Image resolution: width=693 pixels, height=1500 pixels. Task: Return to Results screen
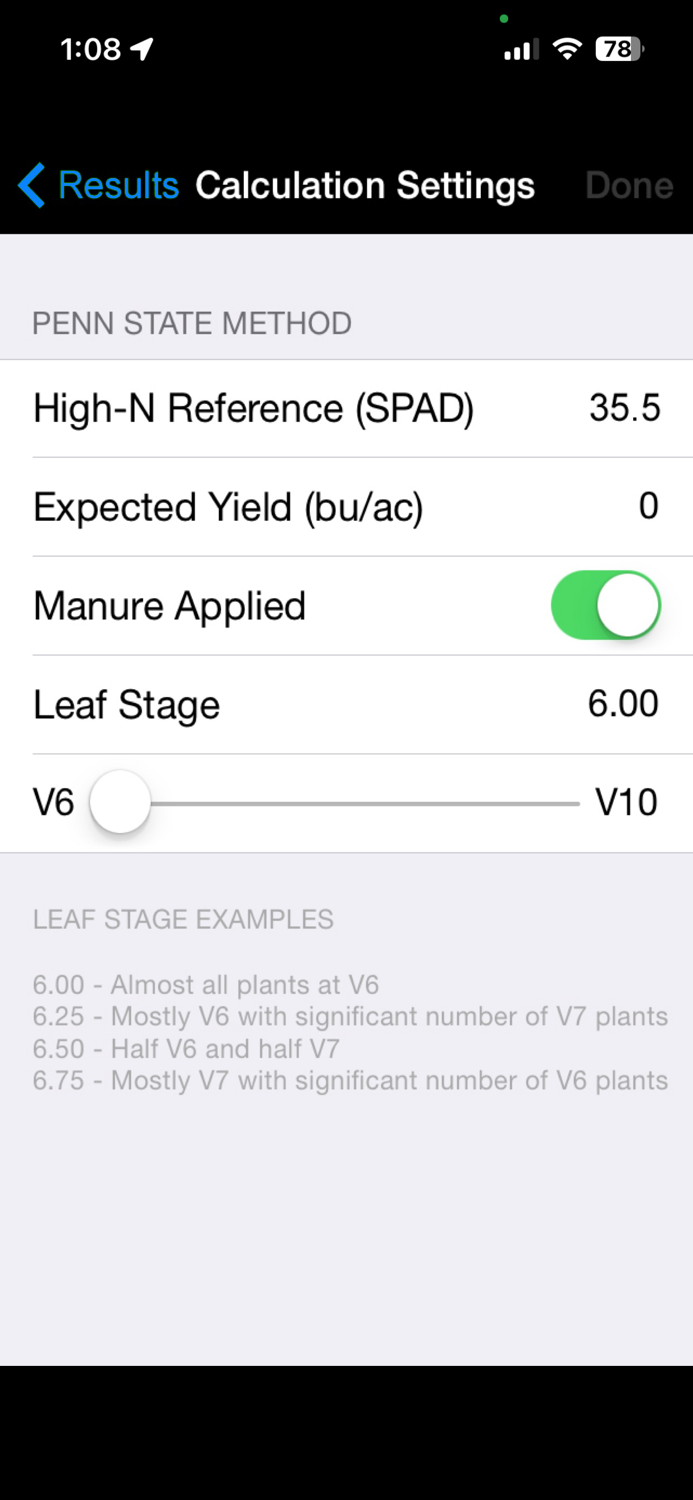tap(119, 185)
